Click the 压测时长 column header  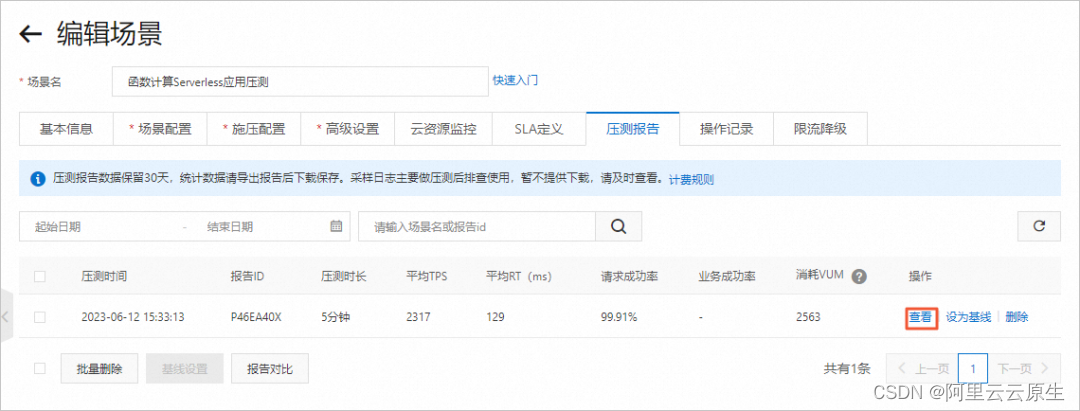click(343, 276)
